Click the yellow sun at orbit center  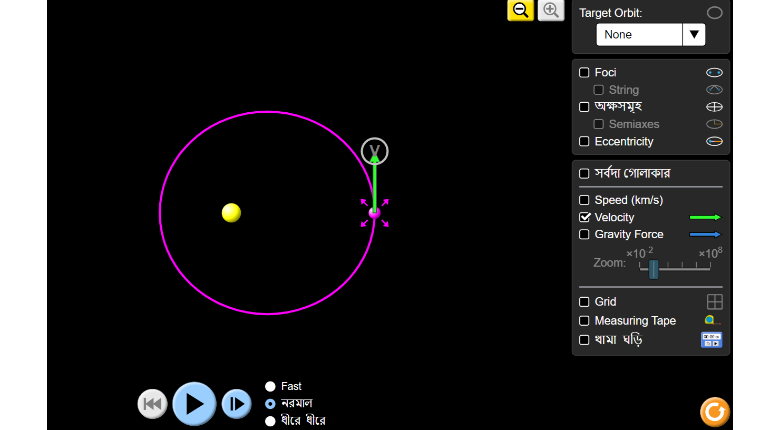[231, 212]
